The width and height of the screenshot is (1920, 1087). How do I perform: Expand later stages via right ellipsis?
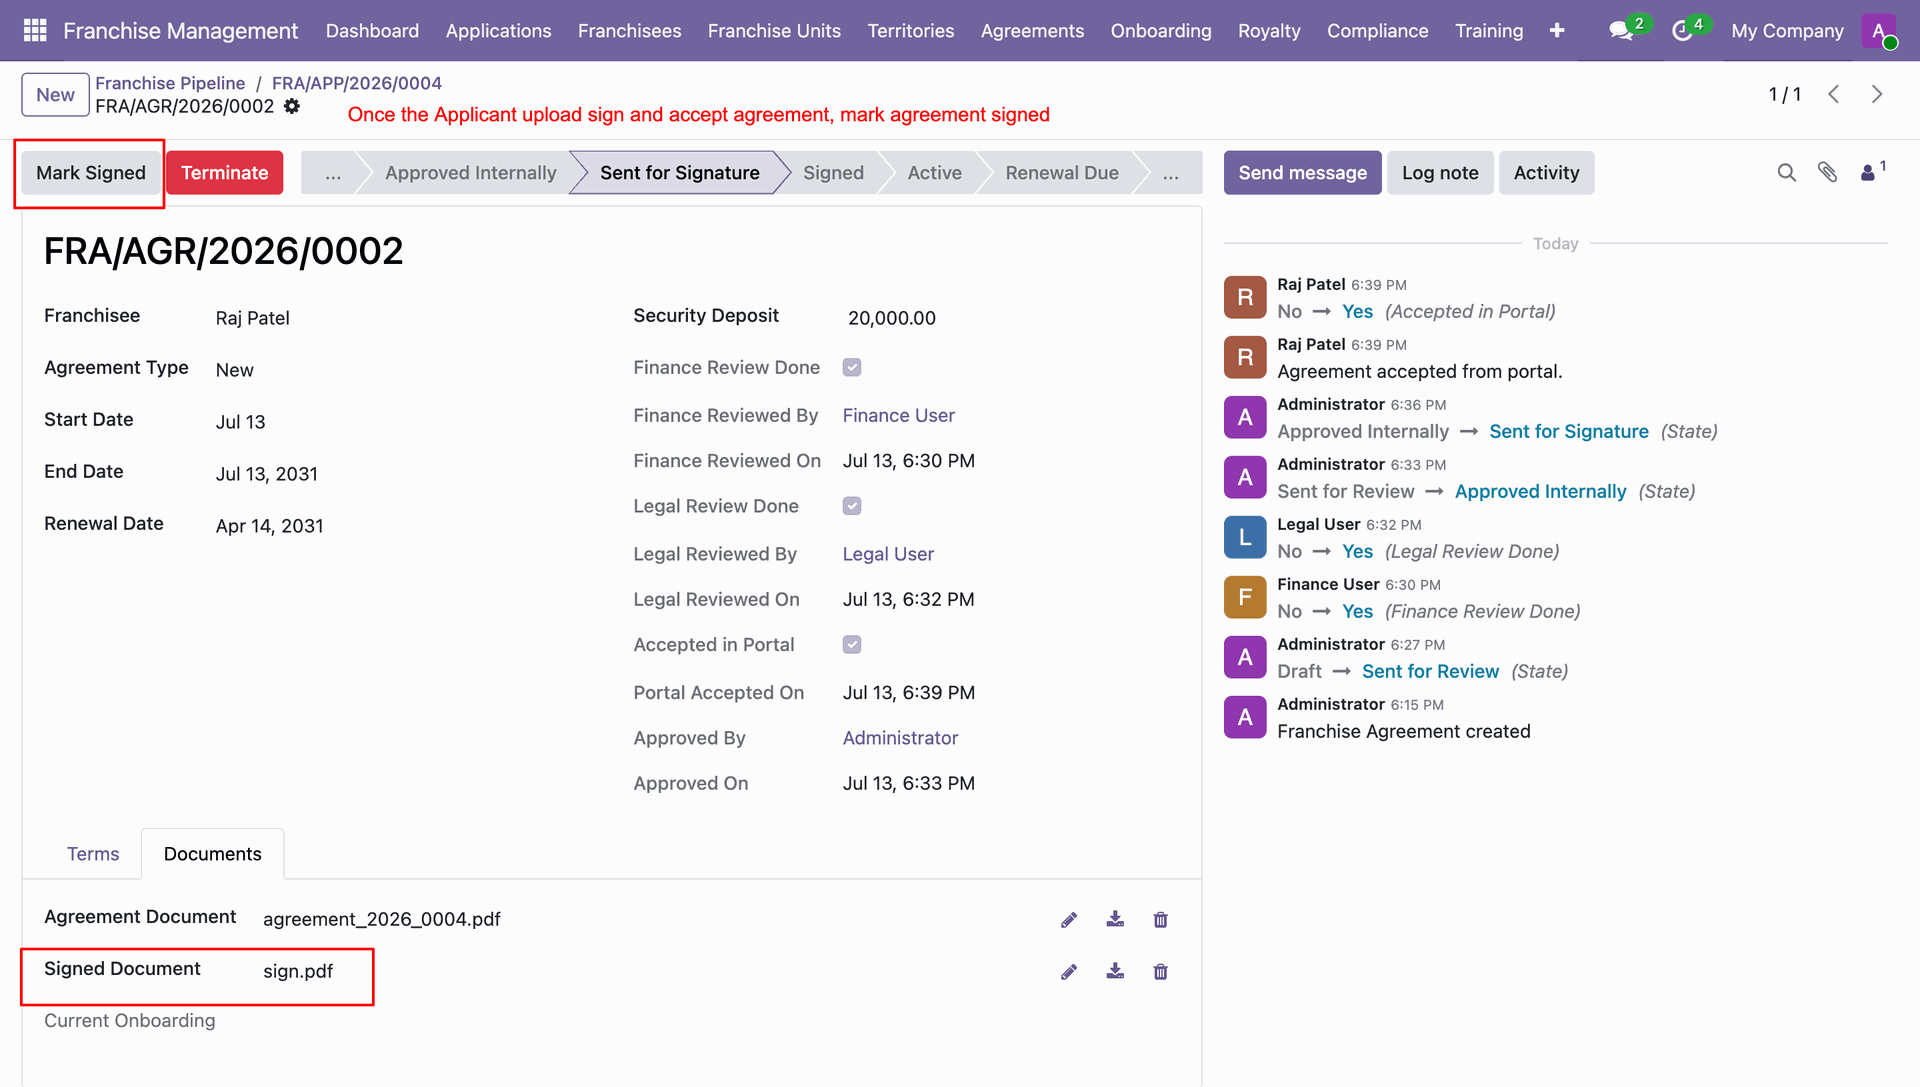[1171, 173]
